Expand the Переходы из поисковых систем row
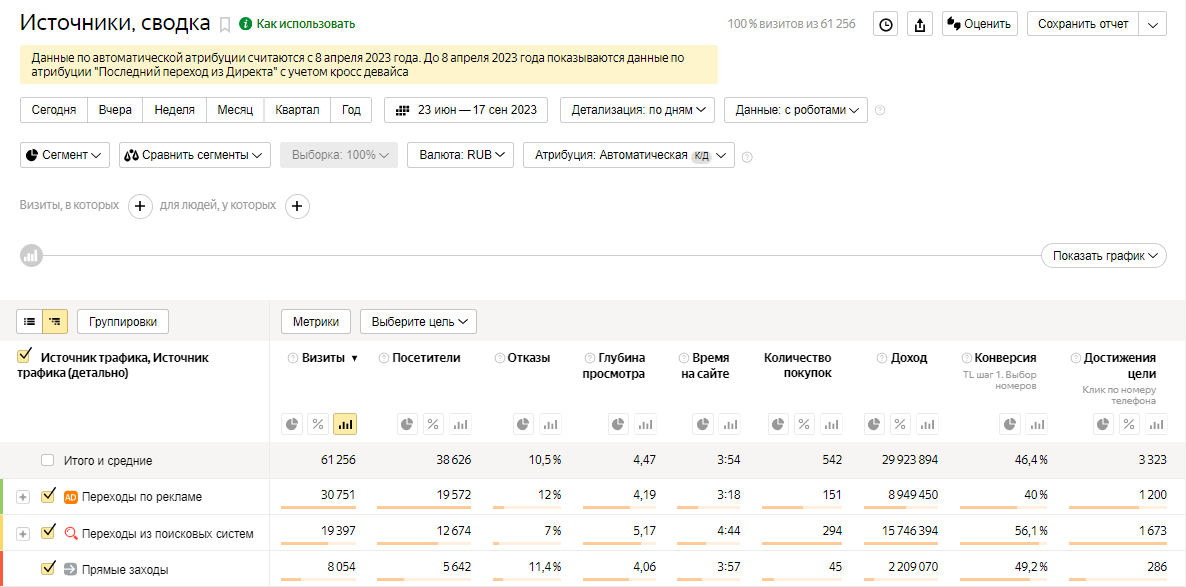 pos(23,533)
